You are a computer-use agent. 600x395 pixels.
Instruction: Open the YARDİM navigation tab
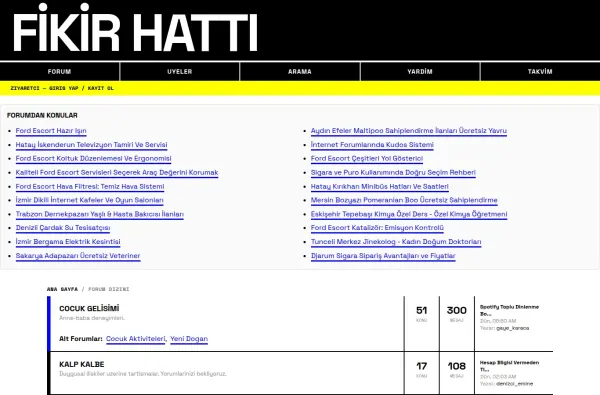pyautogui.click(x=420, y=72)
